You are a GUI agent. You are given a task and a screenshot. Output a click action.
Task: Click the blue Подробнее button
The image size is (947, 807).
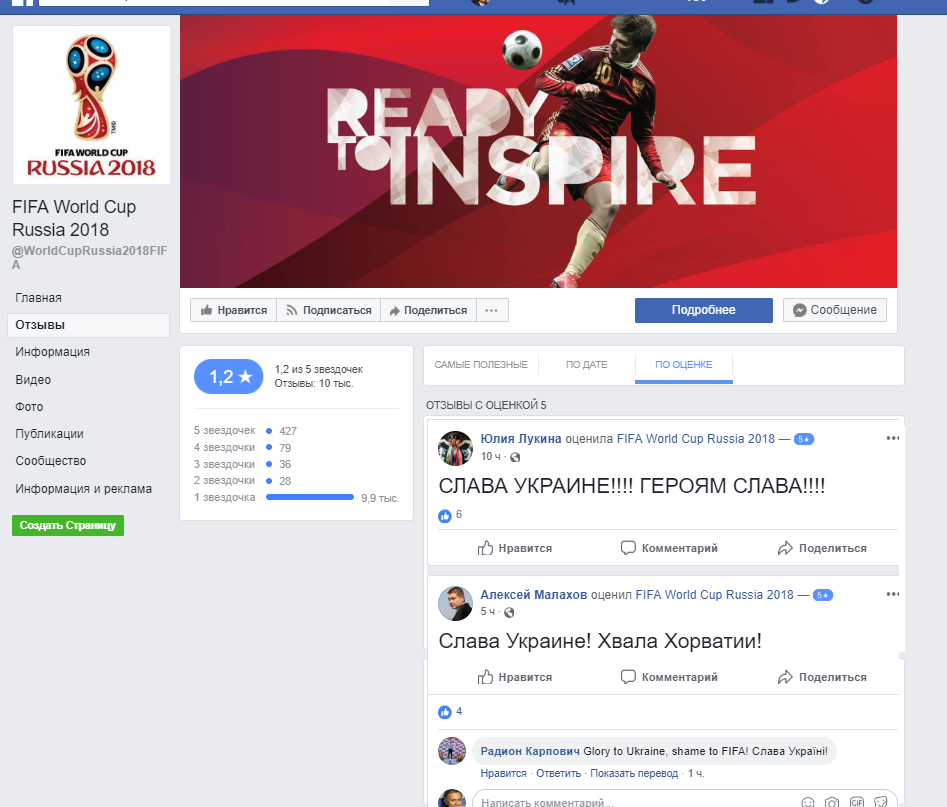coord(704,310)
